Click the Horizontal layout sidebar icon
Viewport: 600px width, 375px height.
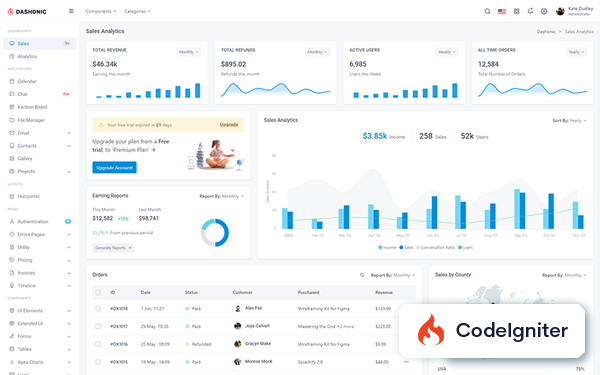11,196
